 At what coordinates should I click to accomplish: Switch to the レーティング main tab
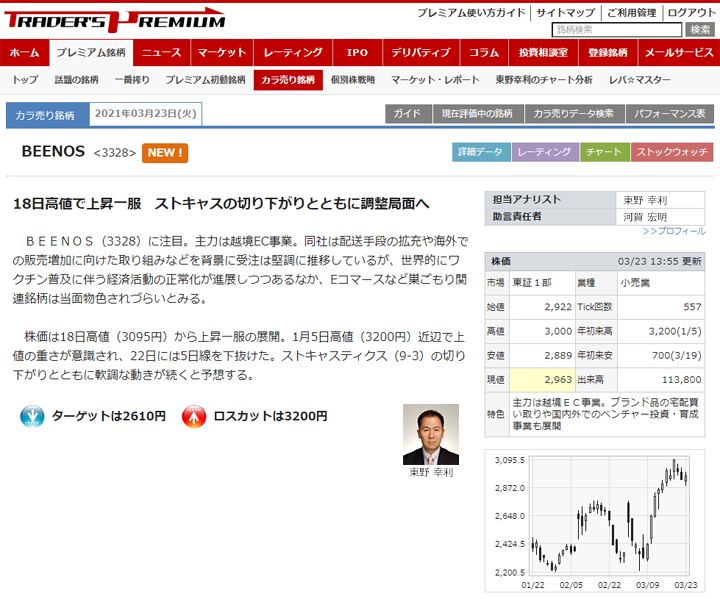tap(293, 53)
